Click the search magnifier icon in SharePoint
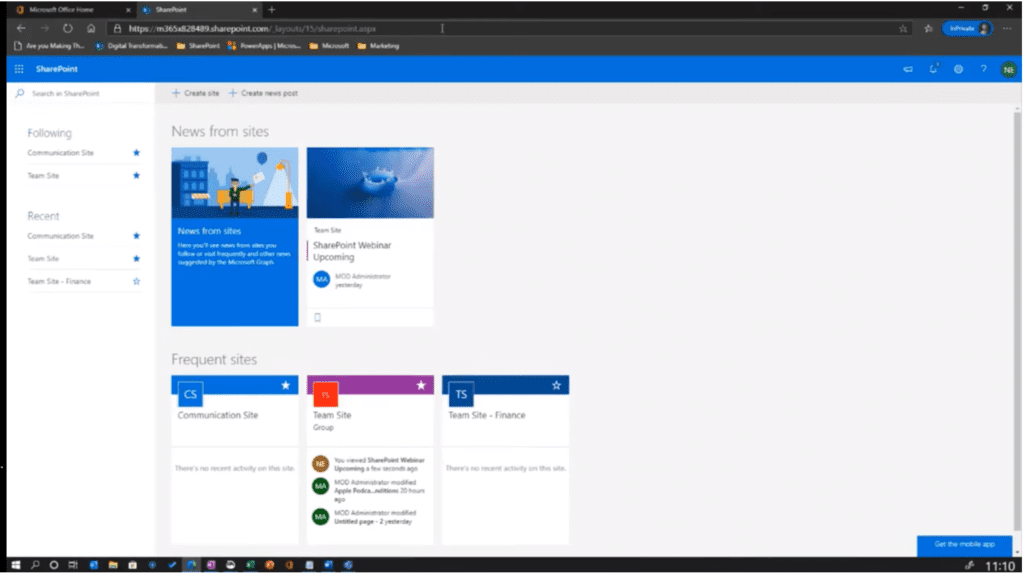 click(20, 93)
